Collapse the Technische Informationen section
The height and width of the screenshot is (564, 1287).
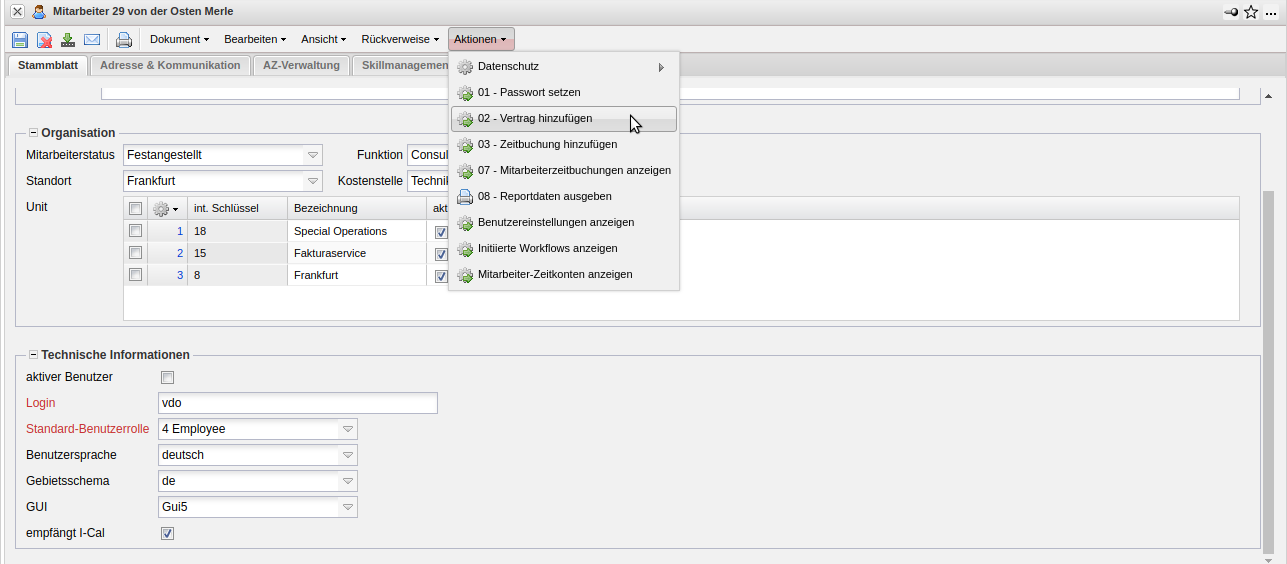[x=33, y=355]
